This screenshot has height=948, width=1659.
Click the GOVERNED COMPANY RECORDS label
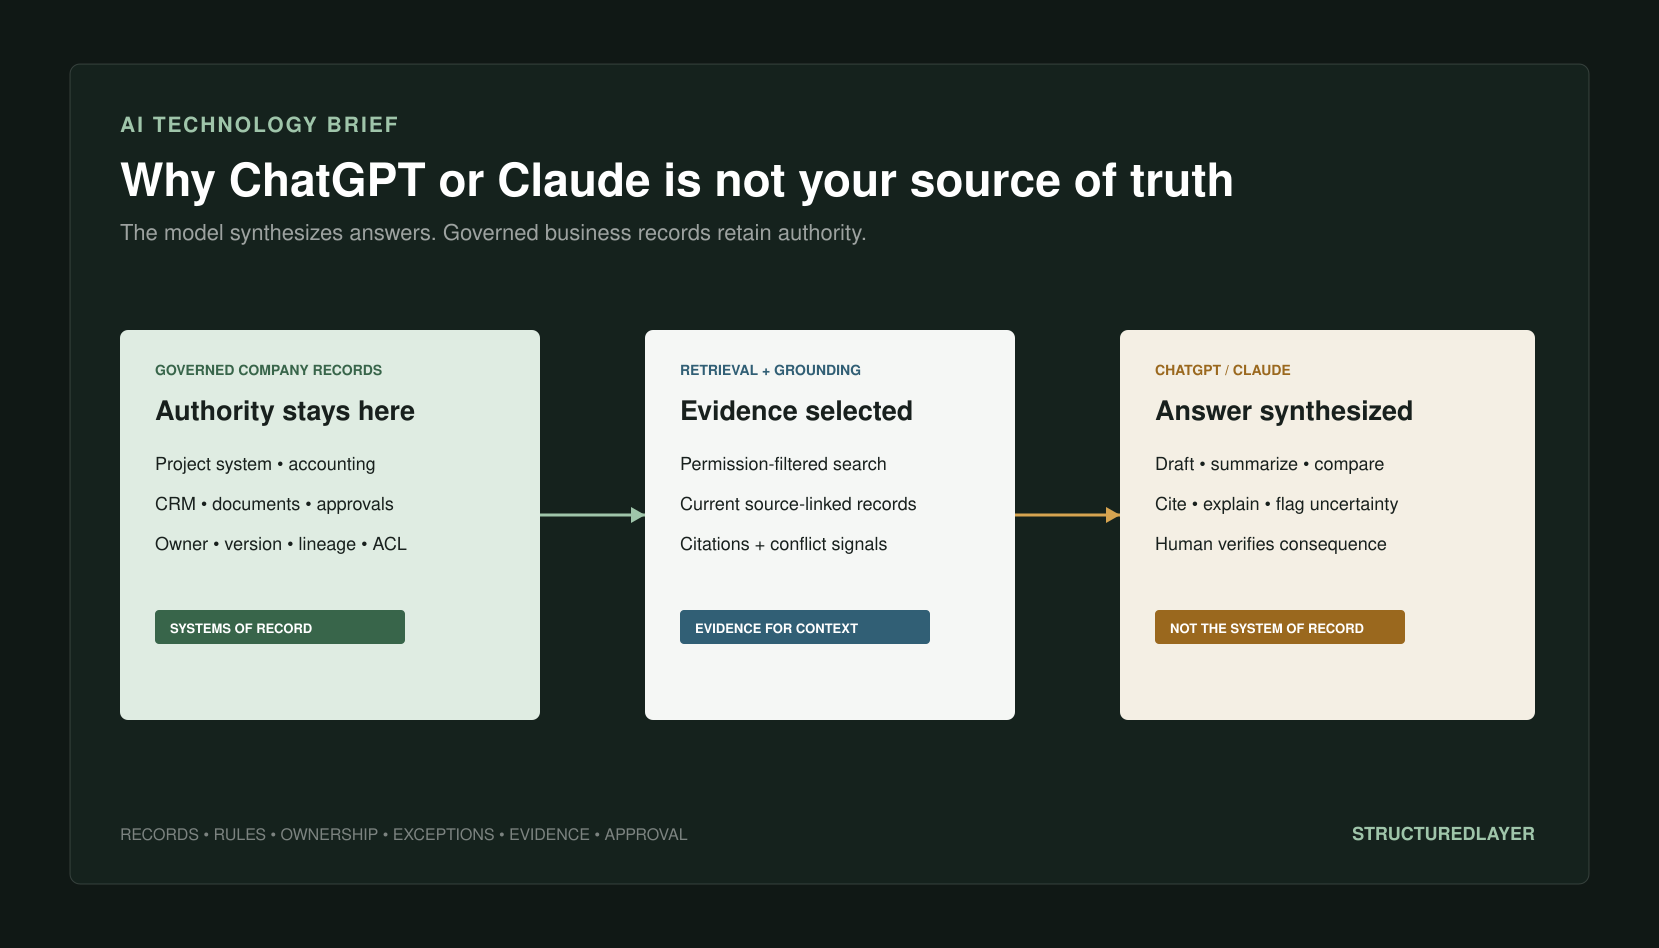268,370
